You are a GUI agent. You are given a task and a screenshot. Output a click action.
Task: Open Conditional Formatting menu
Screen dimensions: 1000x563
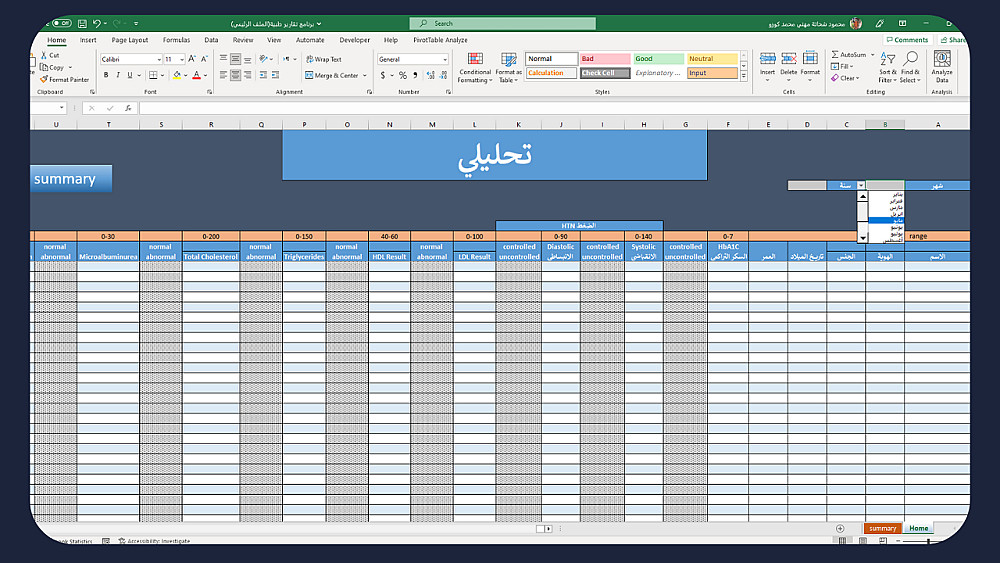[x=474, y=68]
